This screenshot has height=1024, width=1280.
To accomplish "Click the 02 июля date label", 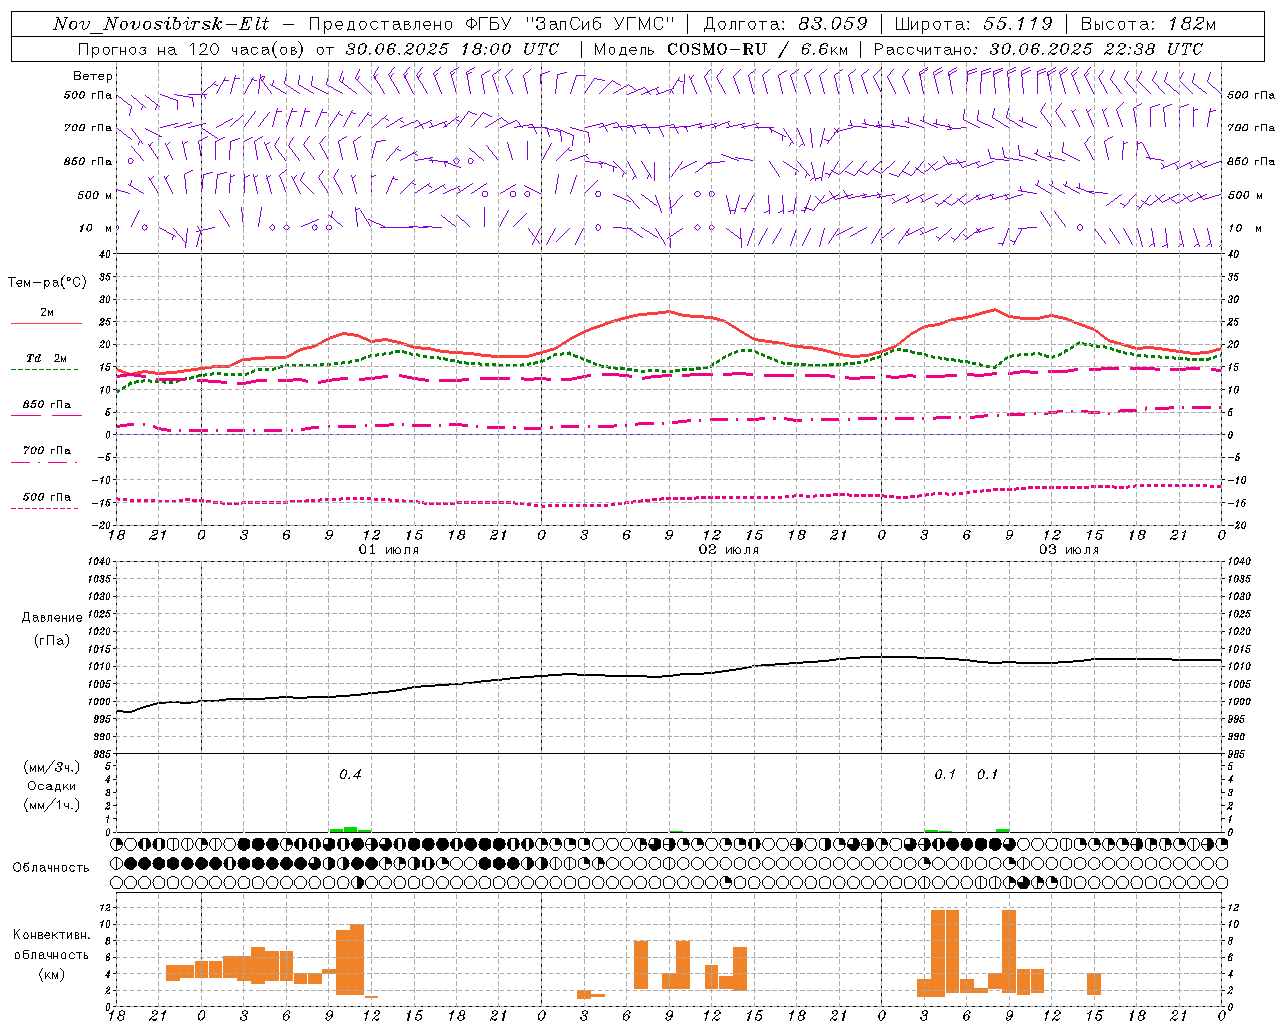I will coord(728,550).
